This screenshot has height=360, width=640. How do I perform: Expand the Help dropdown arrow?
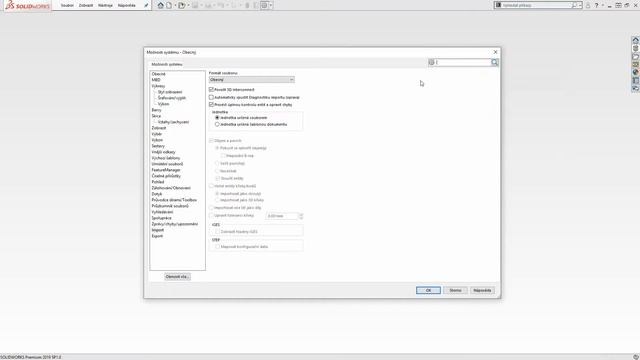tap(602, 5)
